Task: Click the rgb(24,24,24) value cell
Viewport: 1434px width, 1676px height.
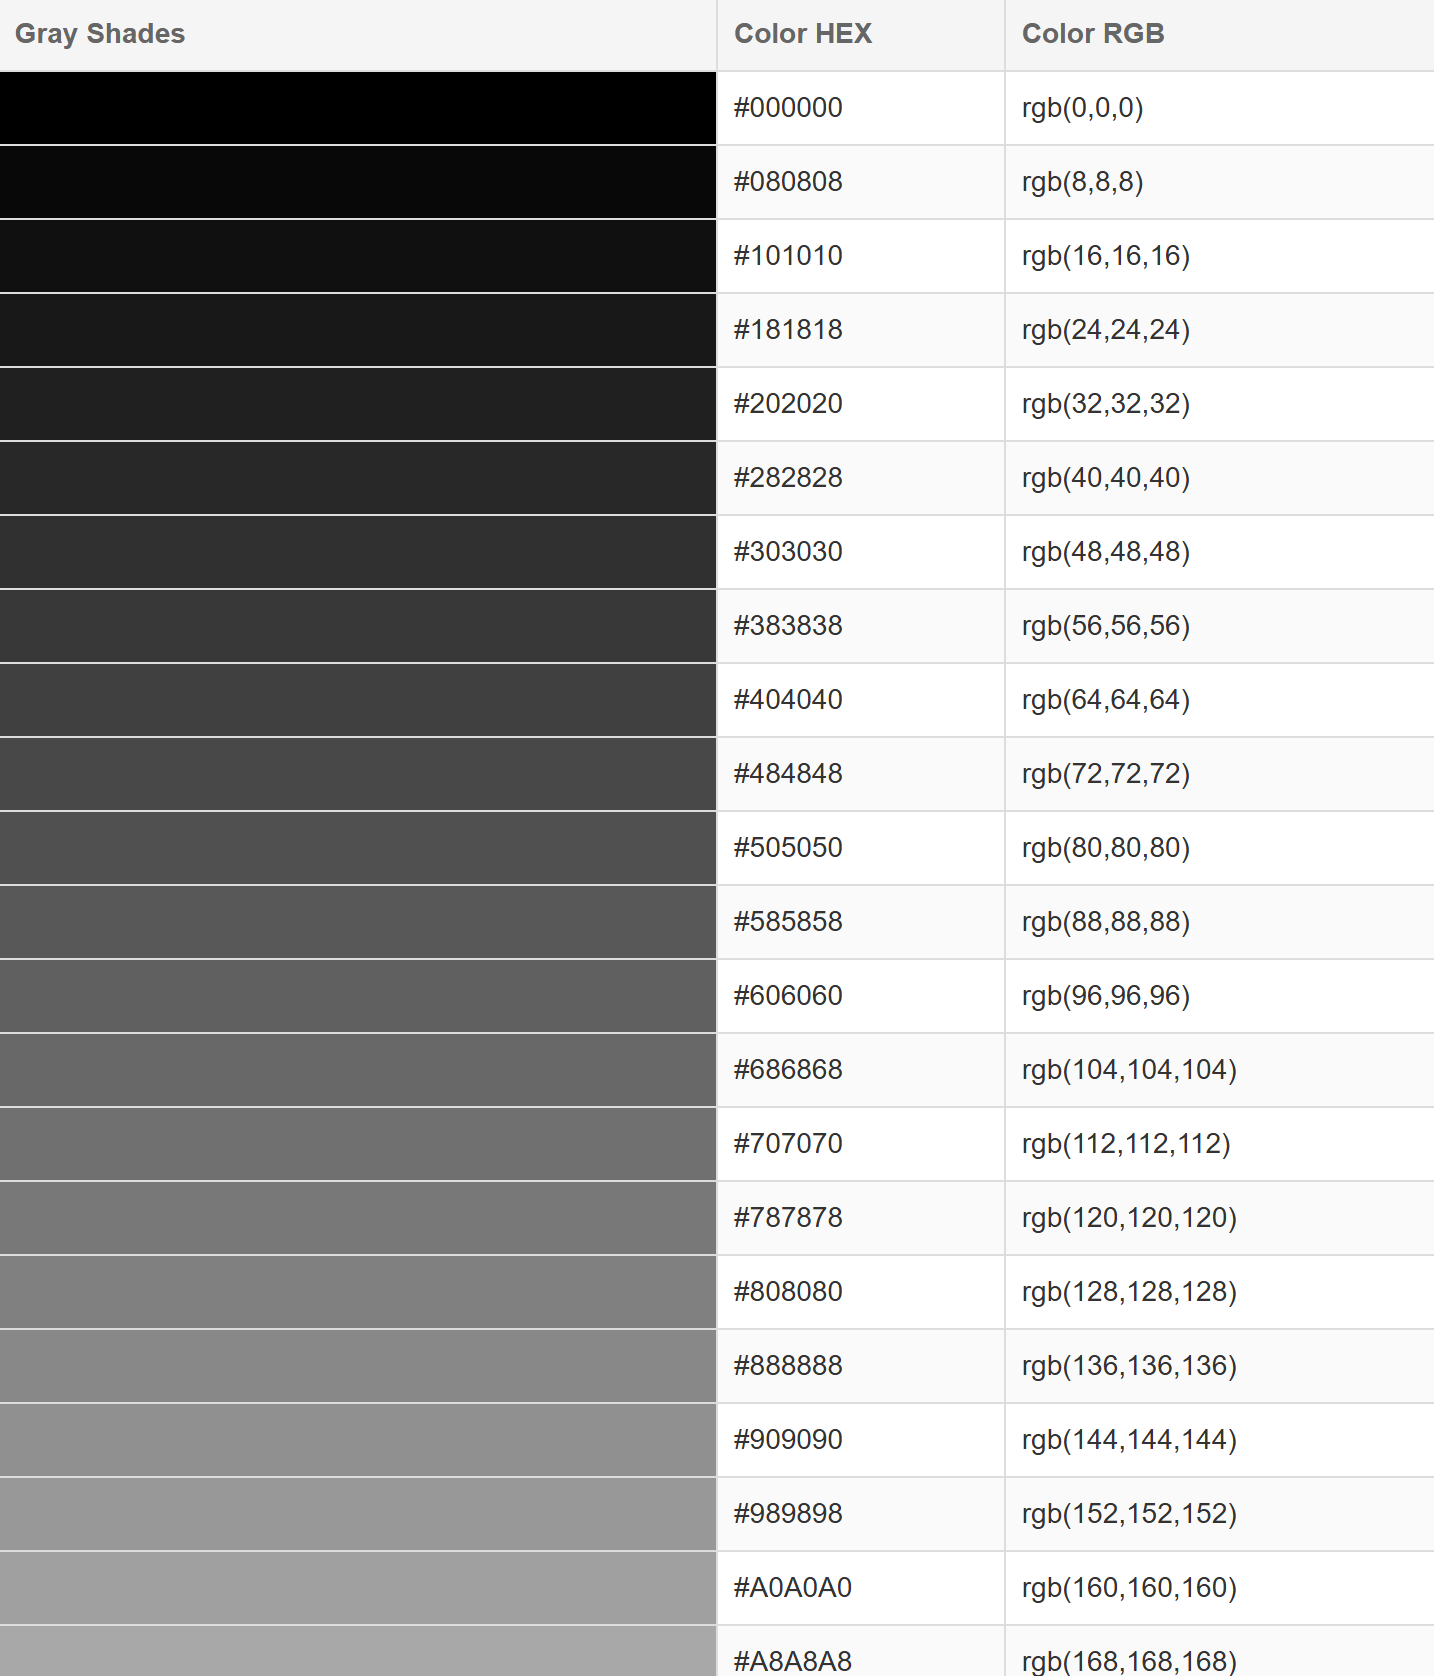Action: click(1106, 330)
